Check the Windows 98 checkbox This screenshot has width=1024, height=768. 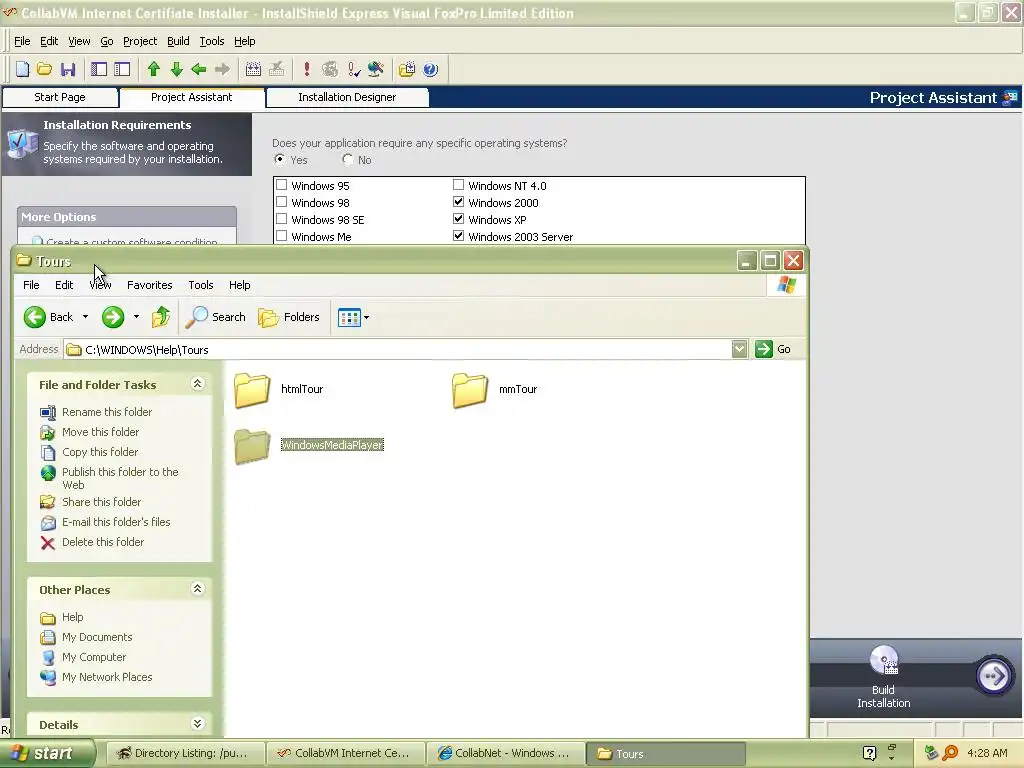point(281,202)
